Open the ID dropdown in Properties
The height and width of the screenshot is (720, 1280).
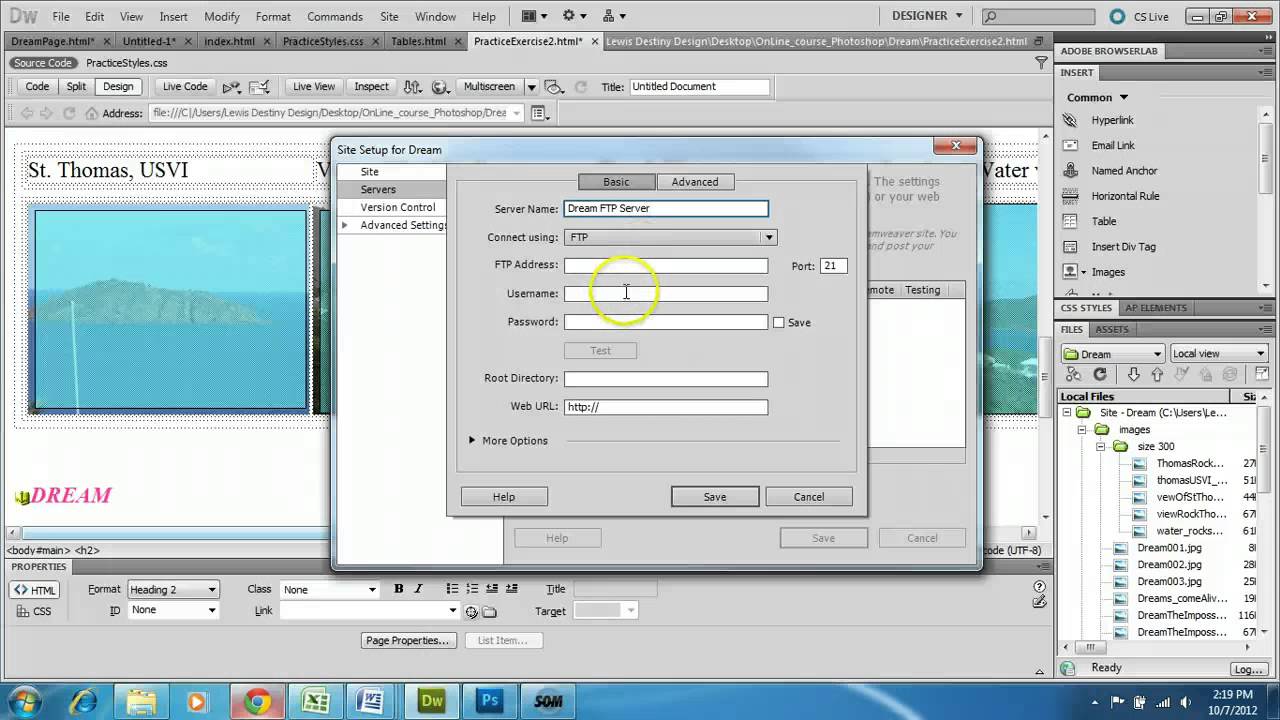(x=172, y=610)
